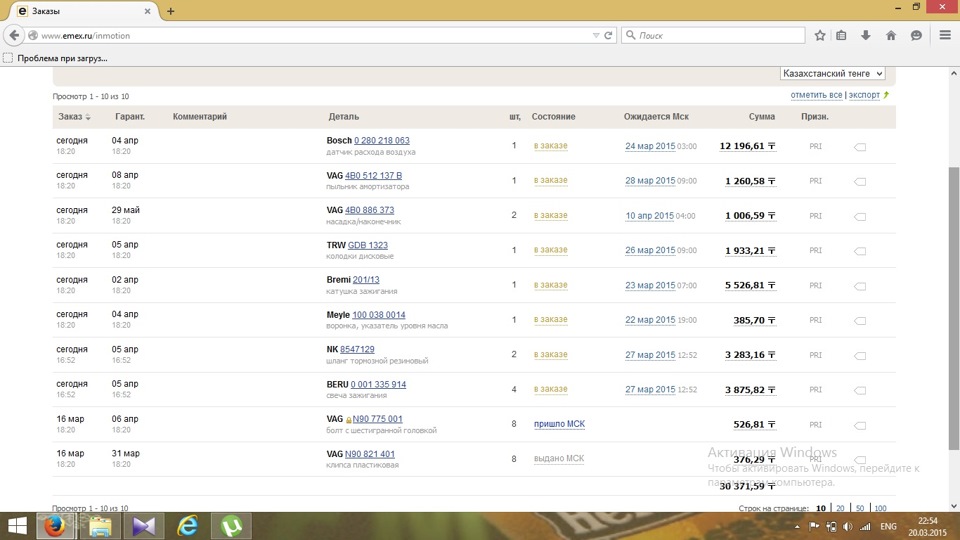Open Firefox from the taskbar

tap(54, 527)
